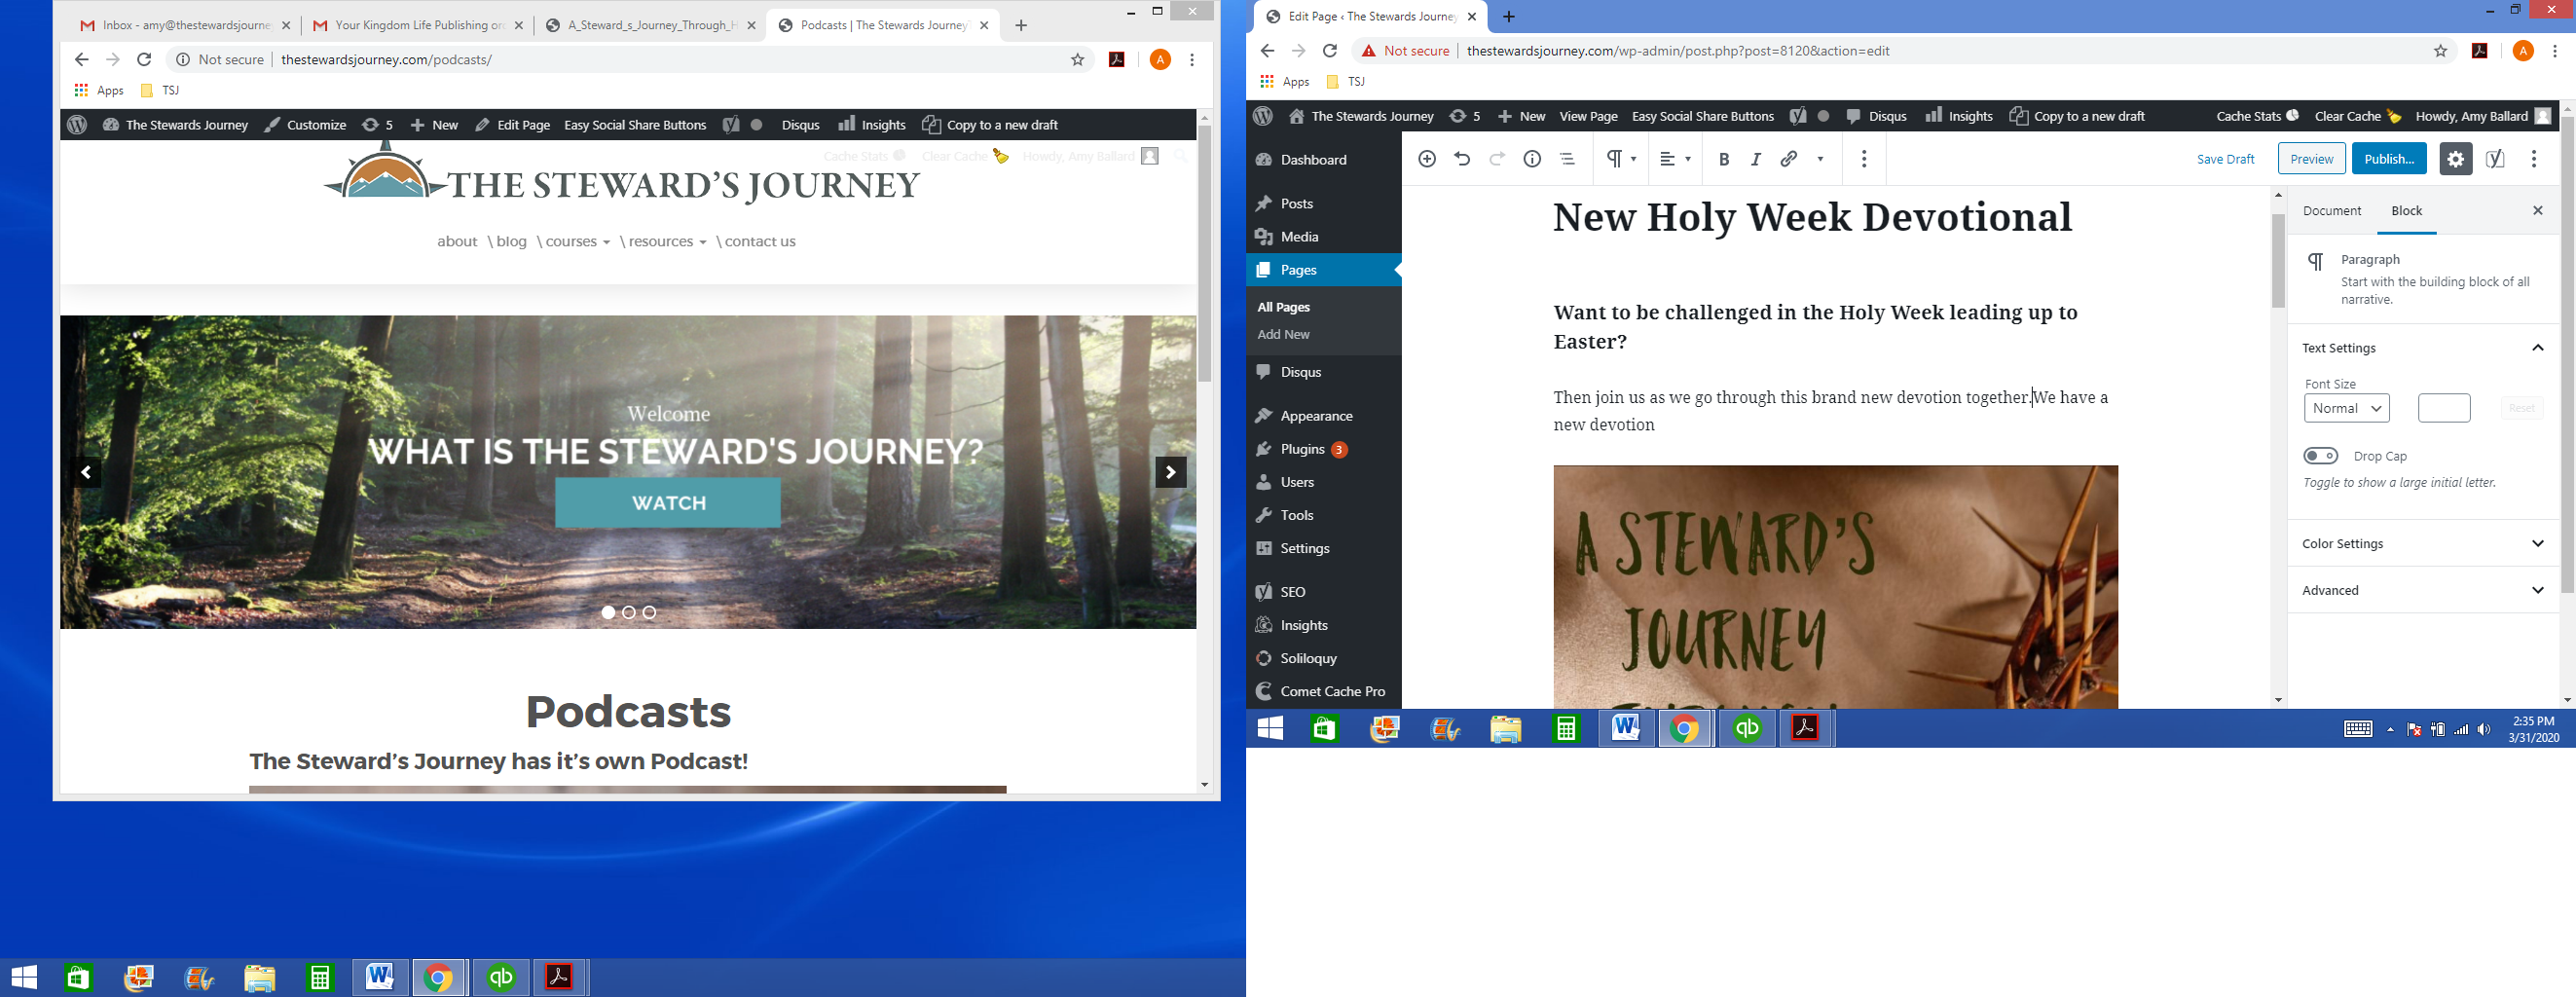Open the Font Size dropdown
Image resolution: width=2576 pixels, height=997 pixels.
2346,408
